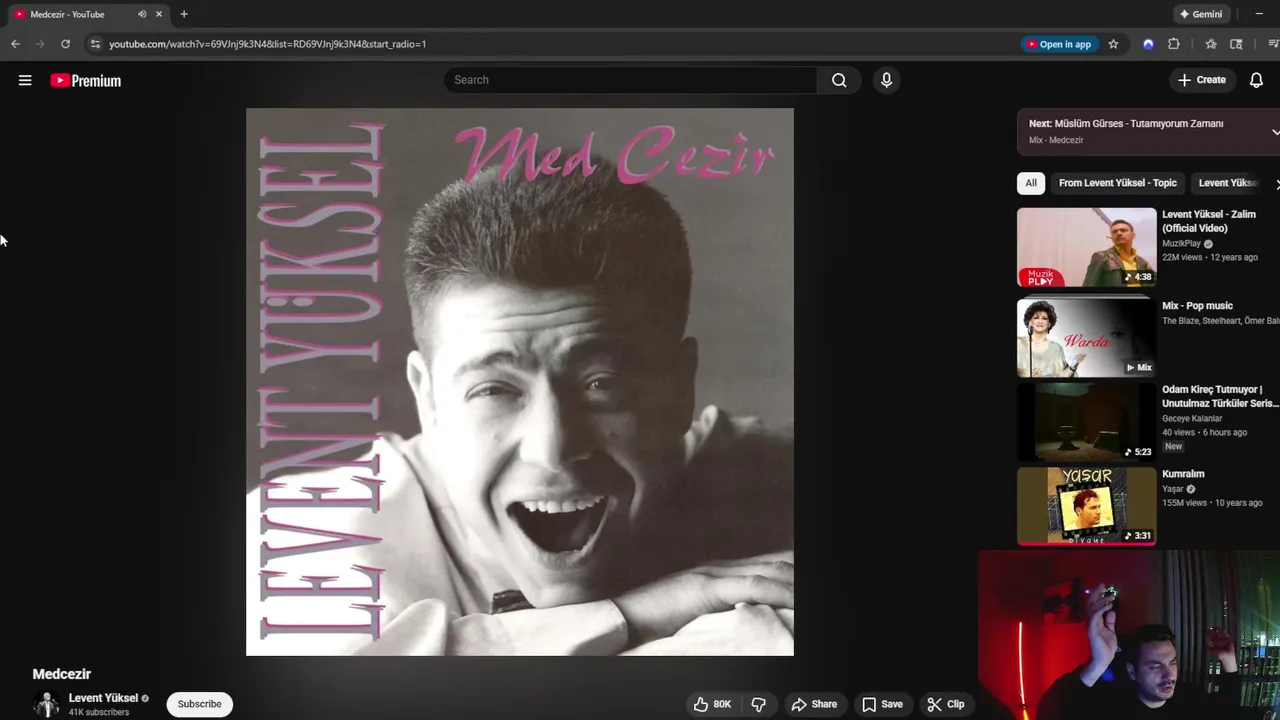Click the Med Cezir album cover video

520,382
